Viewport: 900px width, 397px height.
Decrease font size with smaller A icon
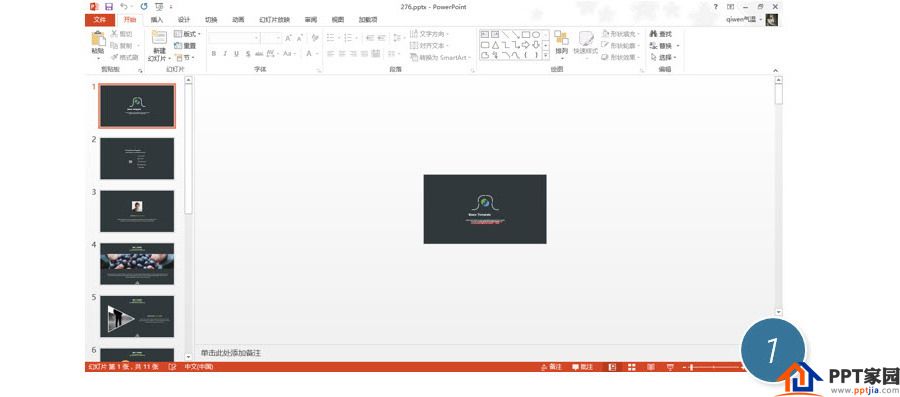[300, 38]
